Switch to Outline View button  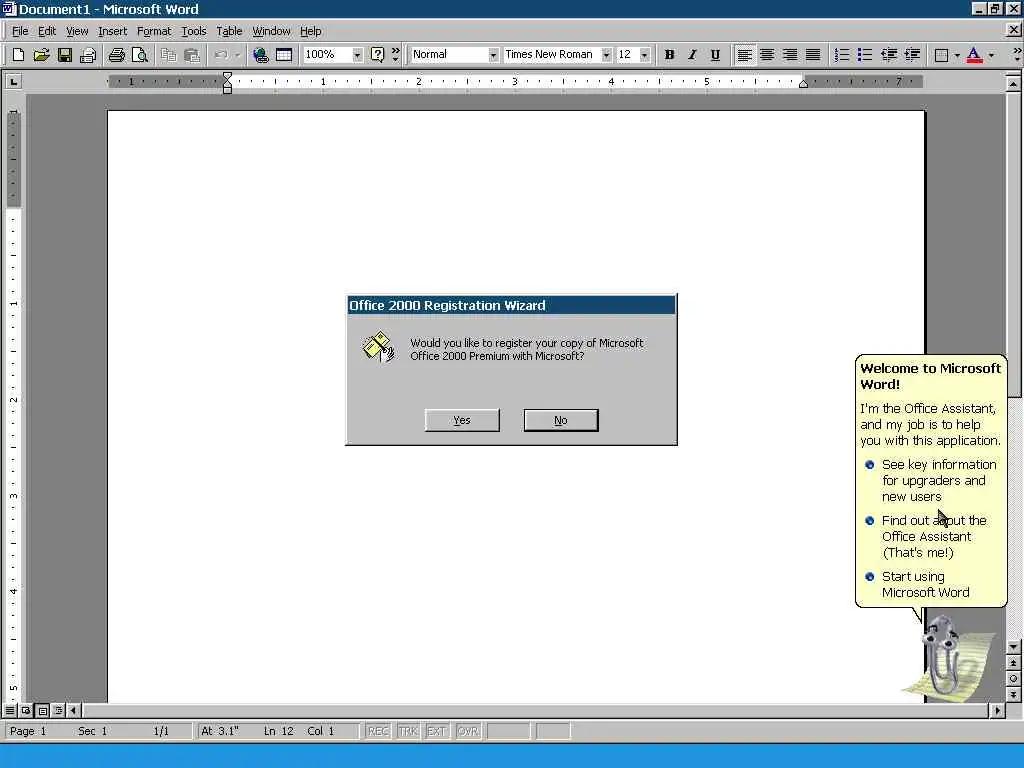click(x=59, y=710)
